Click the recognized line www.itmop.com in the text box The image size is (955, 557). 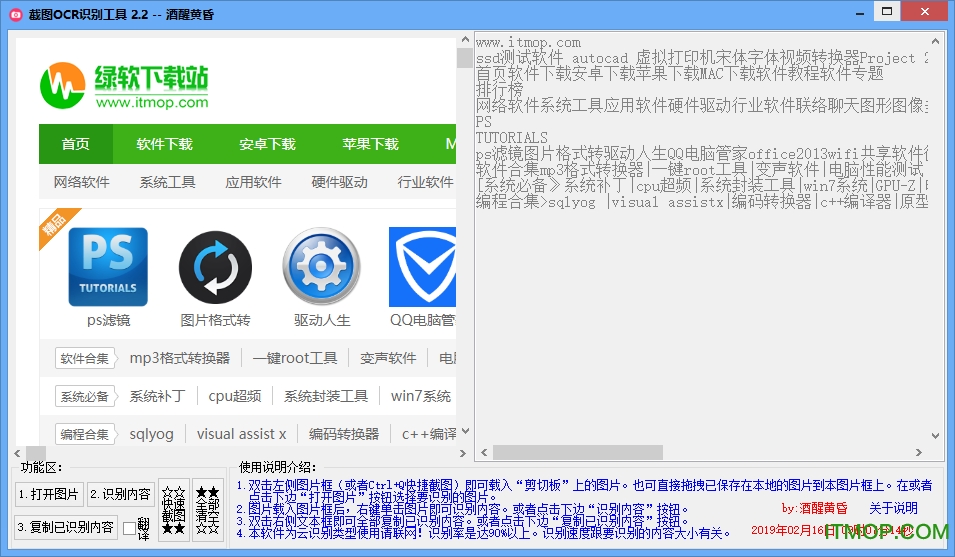(x=528, y=43)
